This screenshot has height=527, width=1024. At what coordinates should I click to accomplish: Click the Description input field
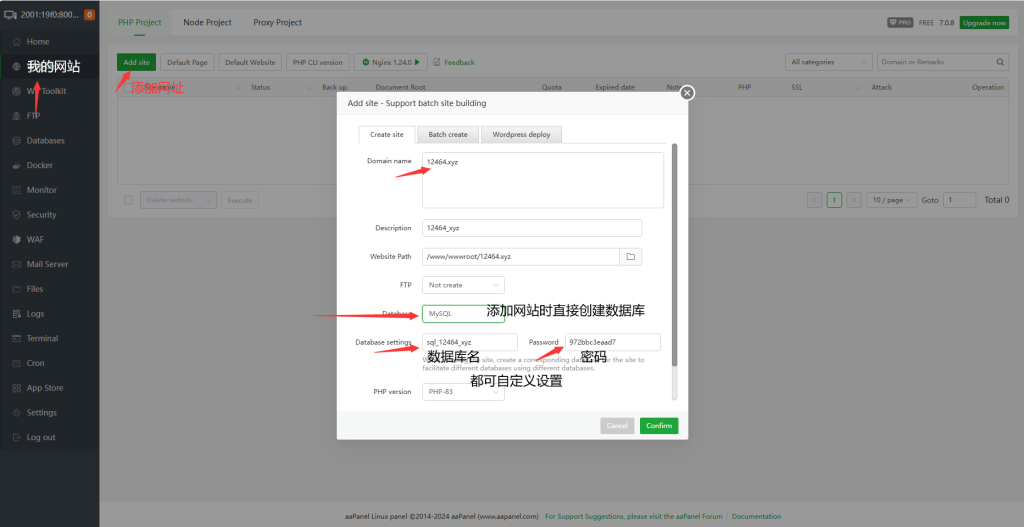click(x=532, y=228)
